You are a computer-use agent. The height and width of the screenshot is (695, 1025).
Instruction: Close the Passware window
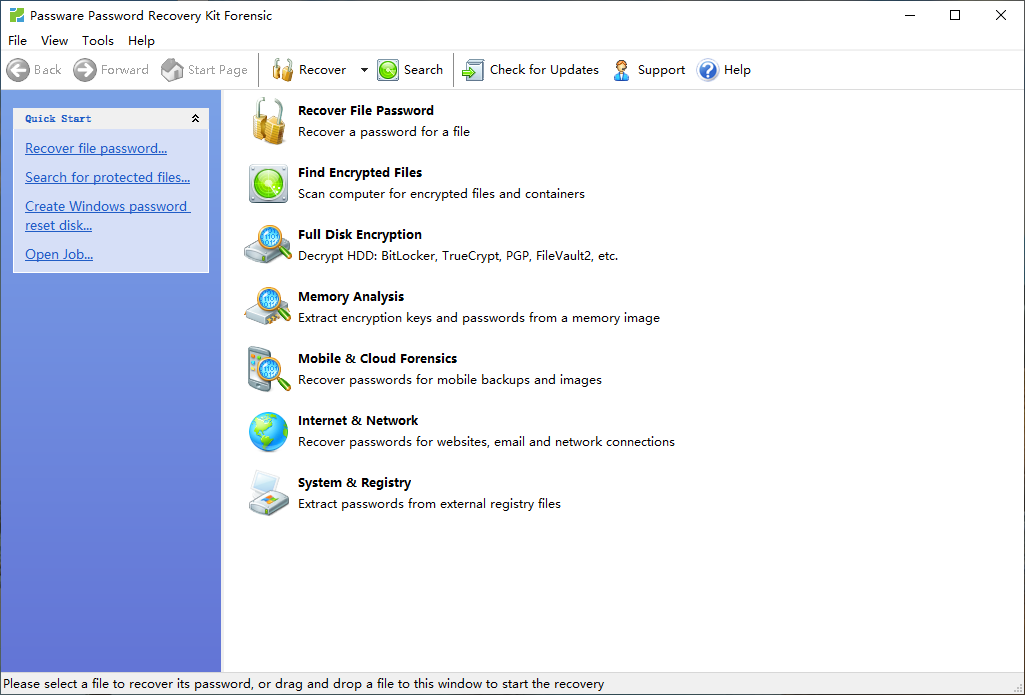1001,15
